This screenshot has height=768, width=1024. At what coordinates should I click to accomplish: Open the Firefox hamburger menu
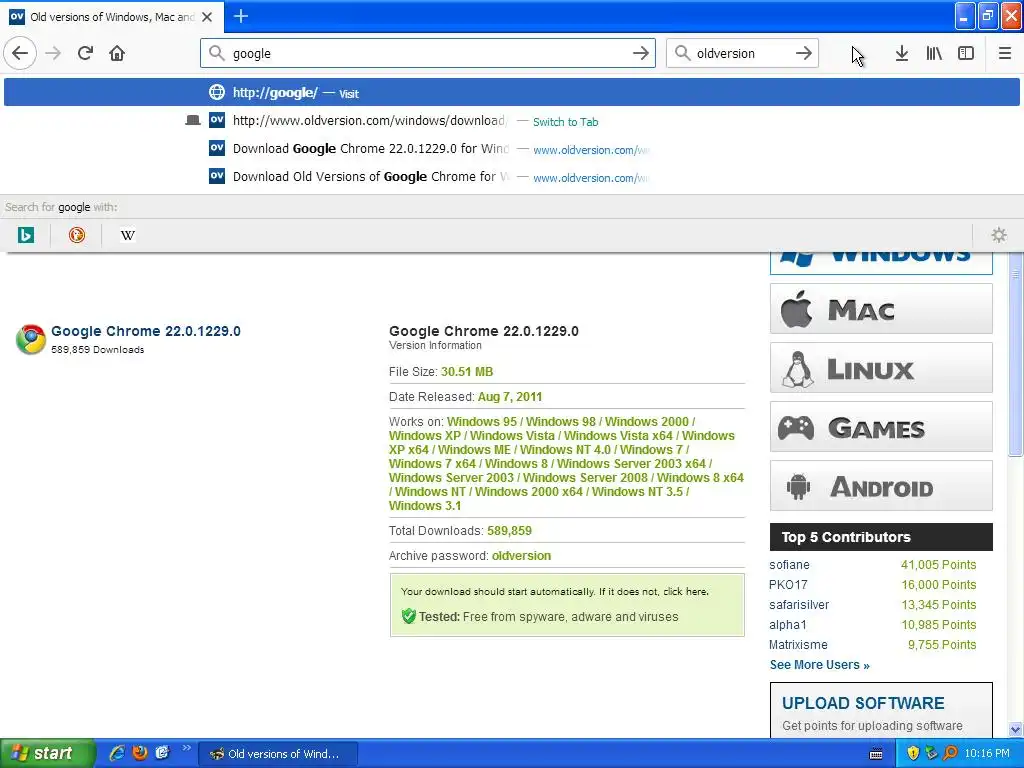[x=1005, y=53]
